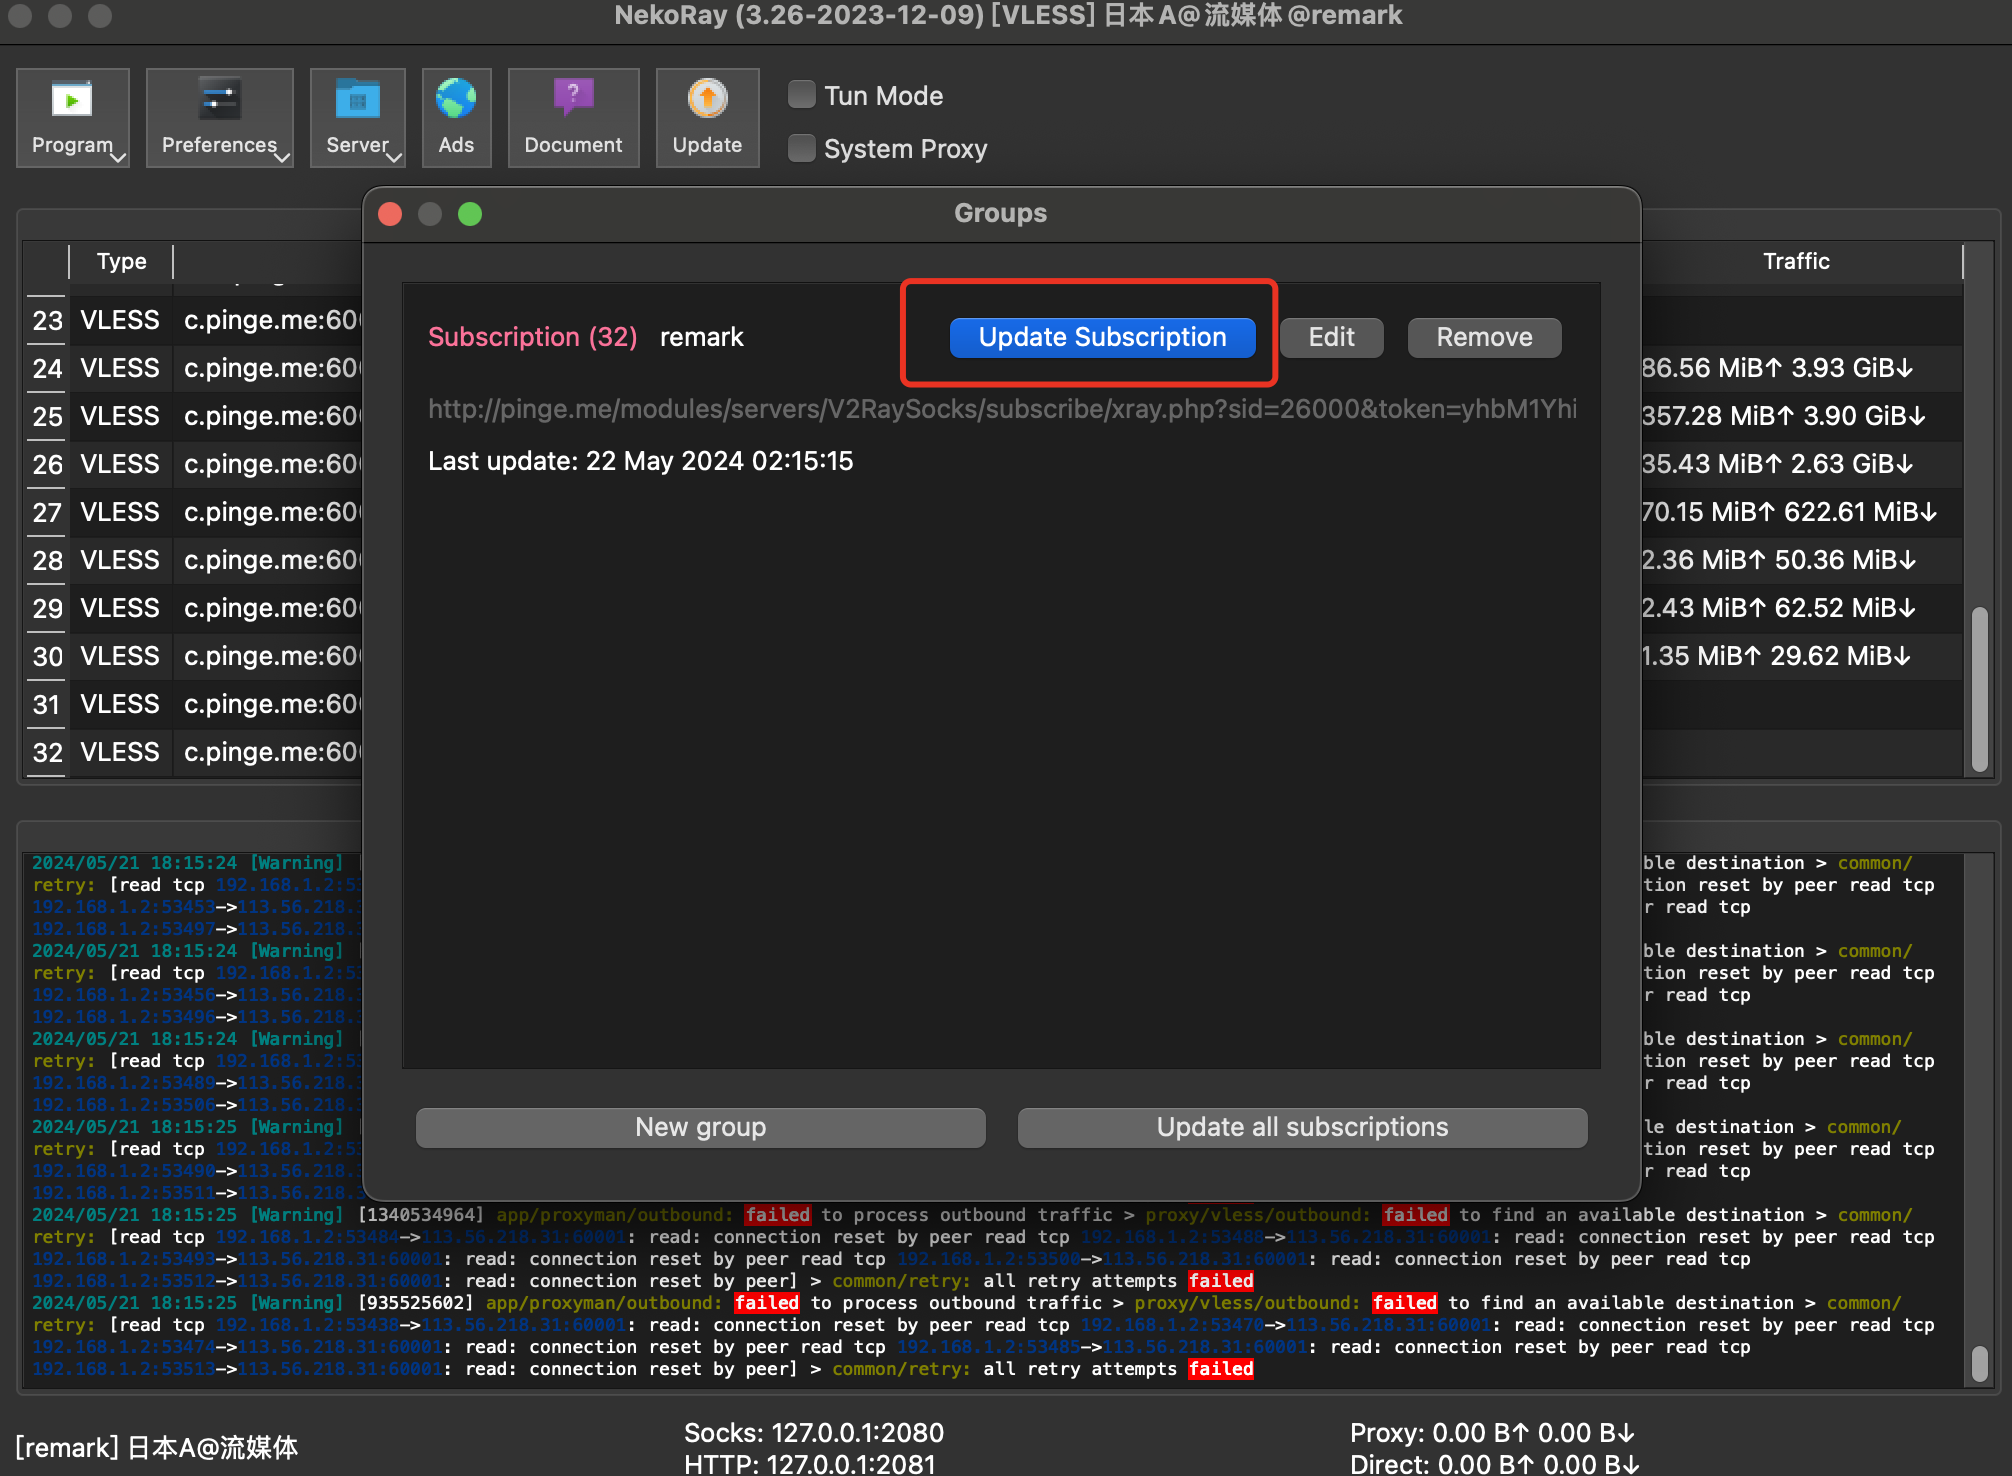Click the Type column header
Screen dimensions: 2012x1476
tap(121, 261)
